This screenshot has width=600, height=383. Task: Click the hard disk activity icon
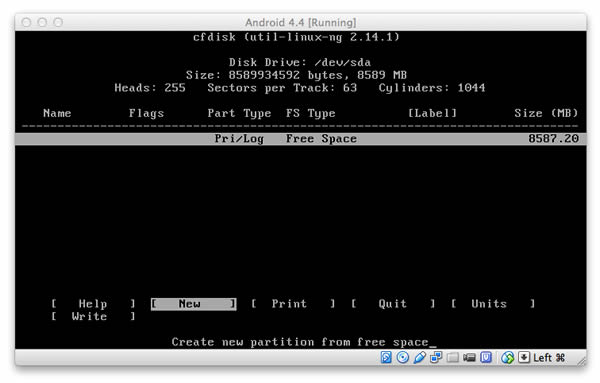click(x=386, y=358)
